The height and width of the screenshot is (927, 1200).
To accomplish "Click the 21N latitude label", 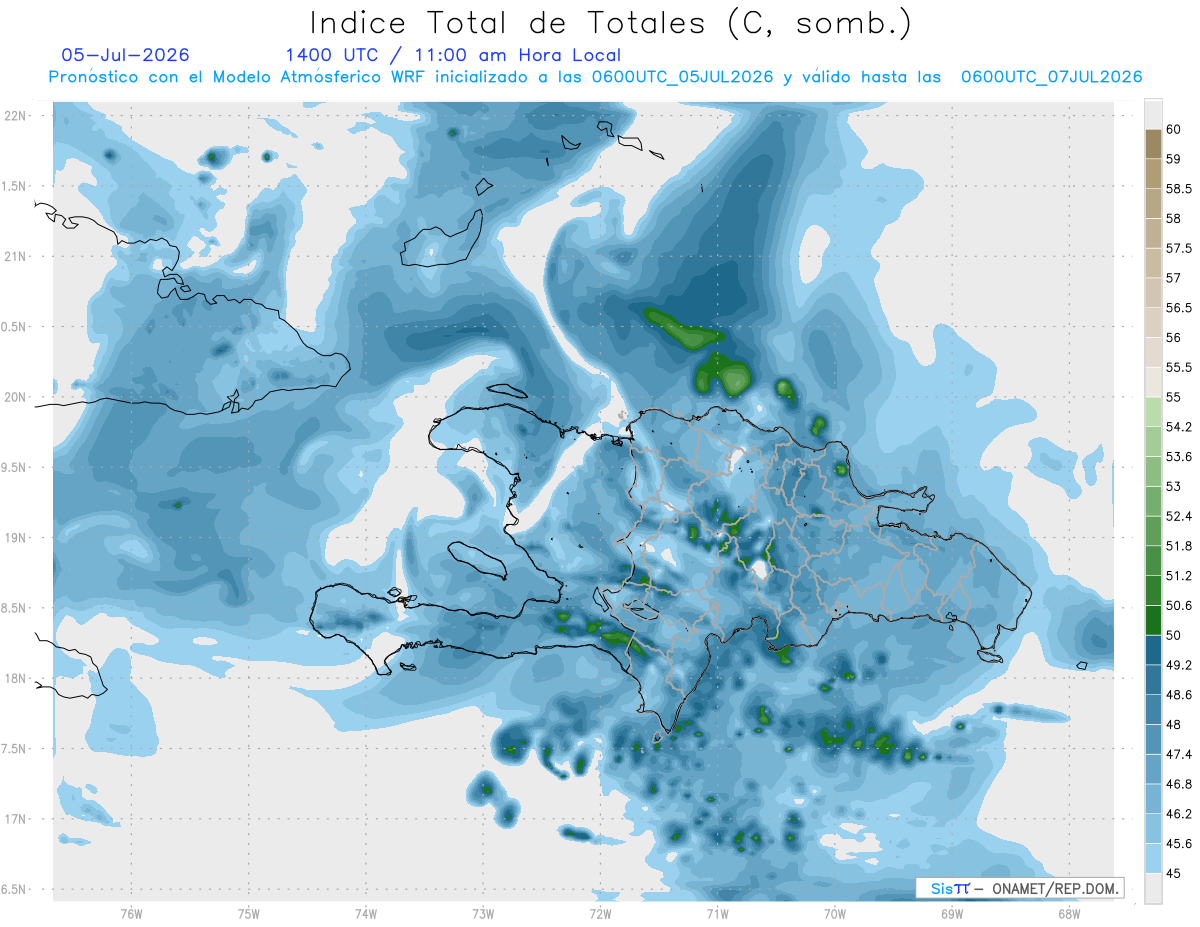I will [x=15, y=256].
